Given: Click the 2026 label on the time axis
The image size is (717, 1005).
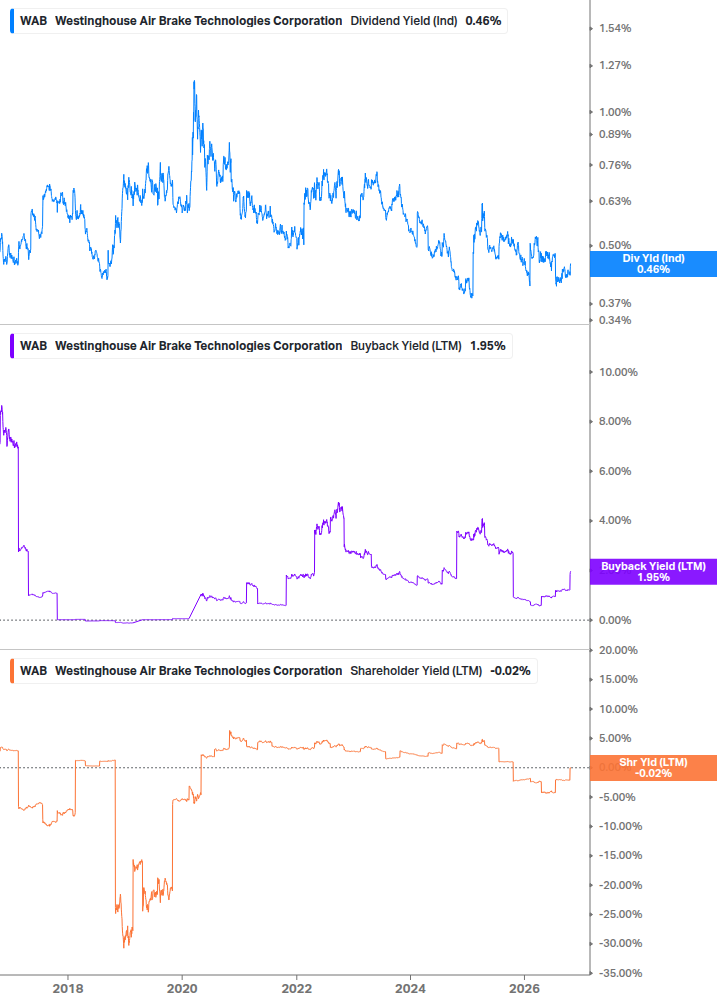Looking at the screenshot, I should [524, 988].
